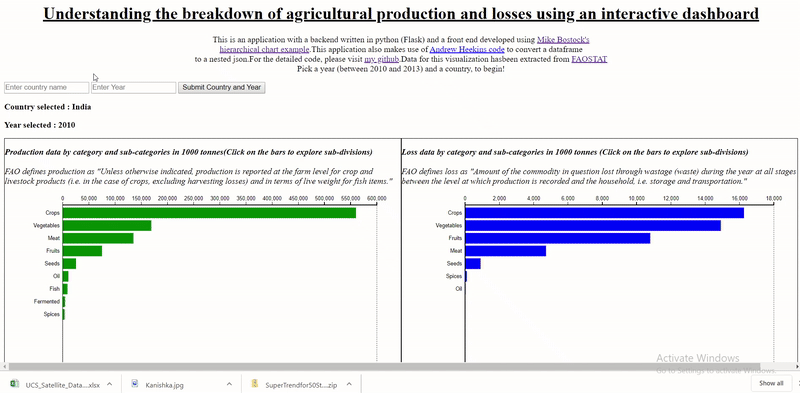The image size is (800, 393).
Task: Focus the Enter Year input field
Action: point(134,88)
